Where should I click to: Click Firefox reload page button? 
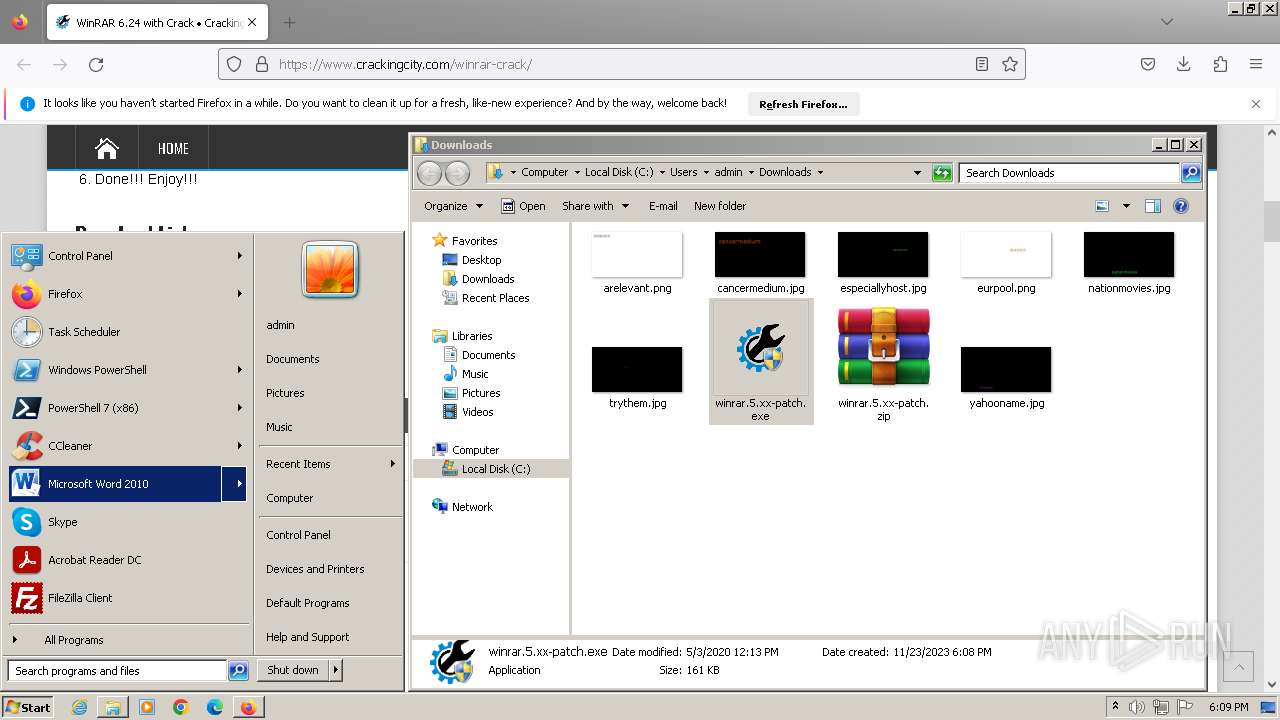96,64
